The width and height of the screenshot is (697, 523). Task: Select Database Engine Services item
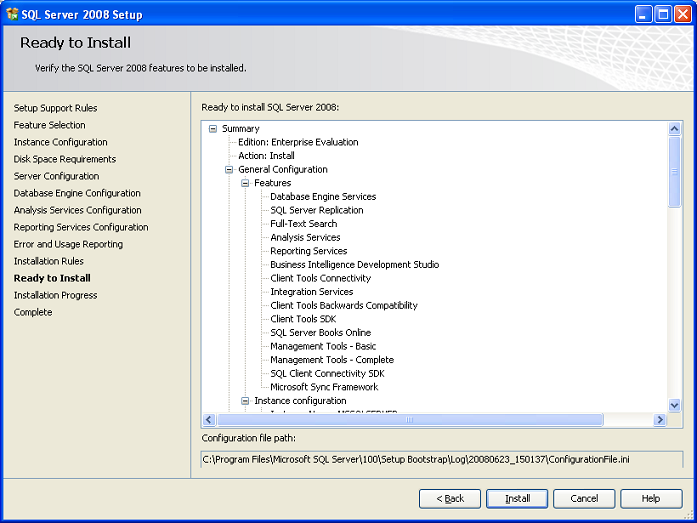323,197
